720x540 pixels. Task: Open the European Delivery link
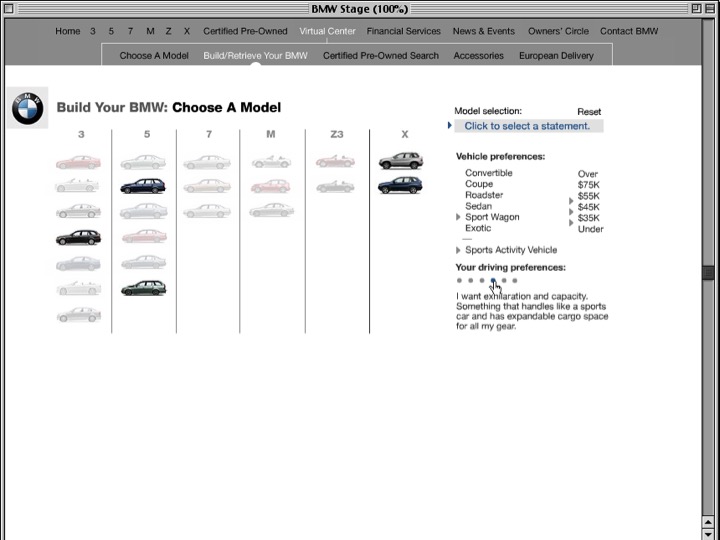(x=555, y=56)
